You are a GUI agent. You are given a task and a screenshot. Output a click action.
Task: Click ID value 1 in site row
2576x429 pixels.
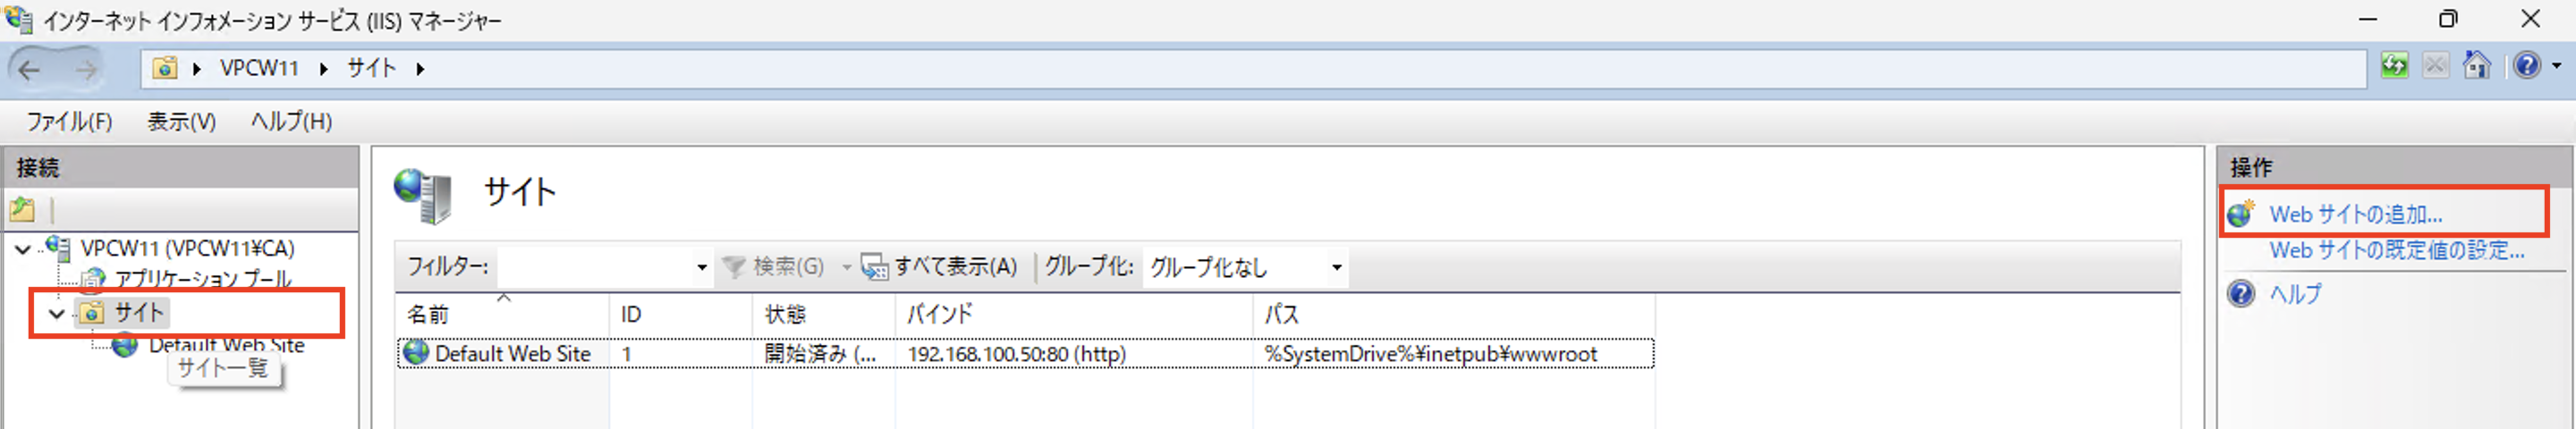point(626,354)
